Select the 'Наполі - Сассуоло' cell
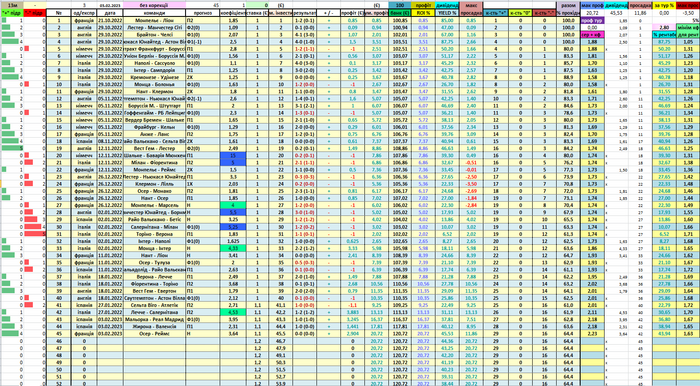The width and height of the screenshot is (700, 386). pos(154,63)
